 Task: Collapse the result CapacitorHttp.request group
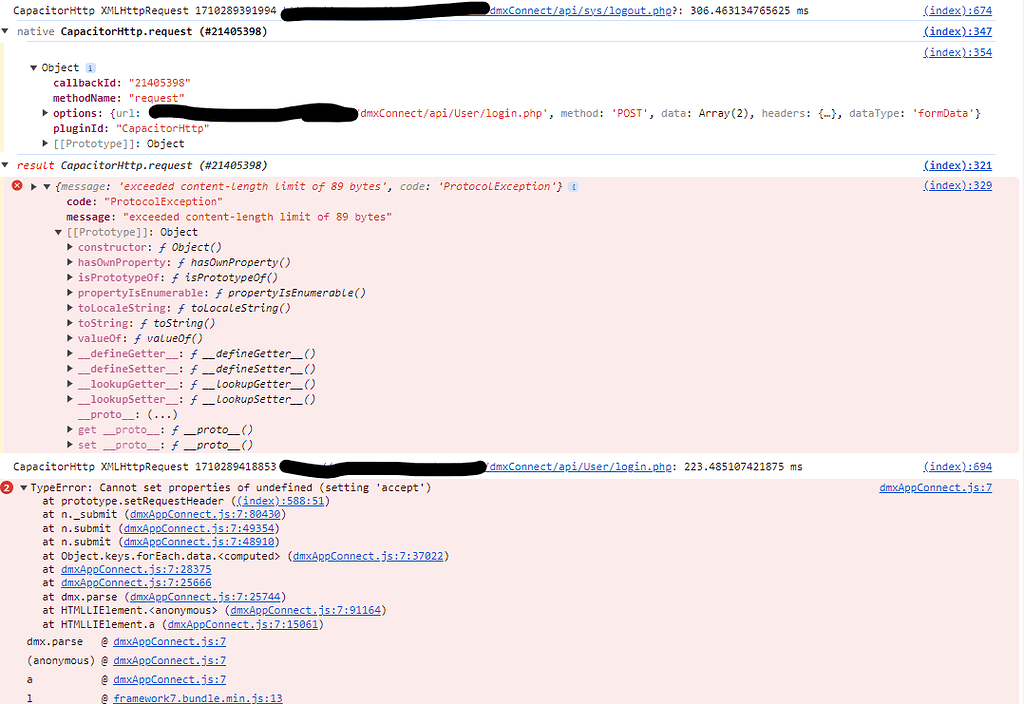tap(5, 165)
